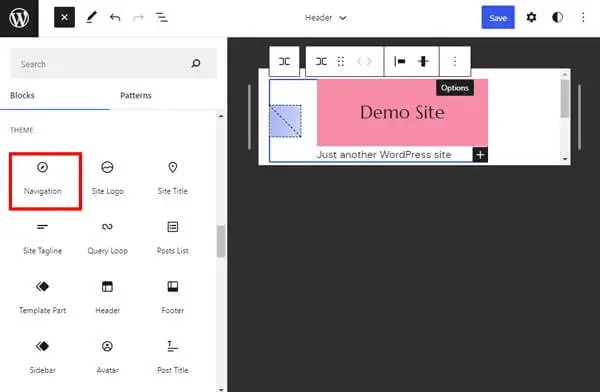Insert the Template Part block

click(x=42, y=298)
